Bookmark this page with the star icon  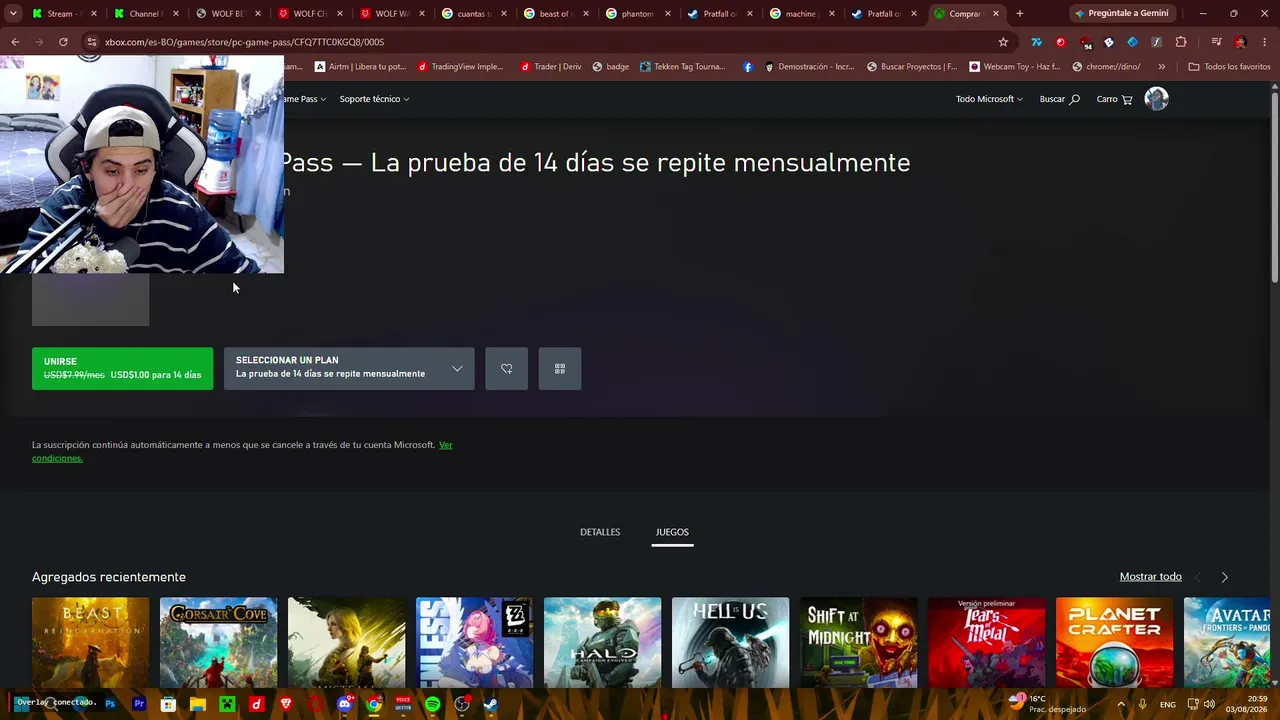point(1003,42)
